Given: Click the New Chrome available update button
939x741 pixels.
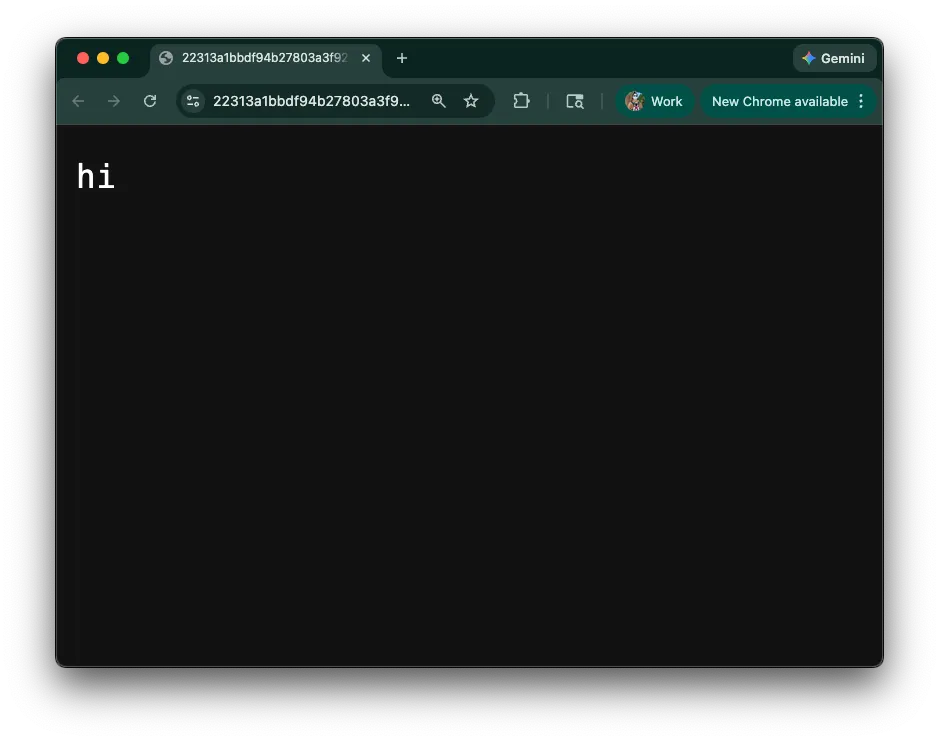Looking at the screenshot, I should tap(778, 101).
